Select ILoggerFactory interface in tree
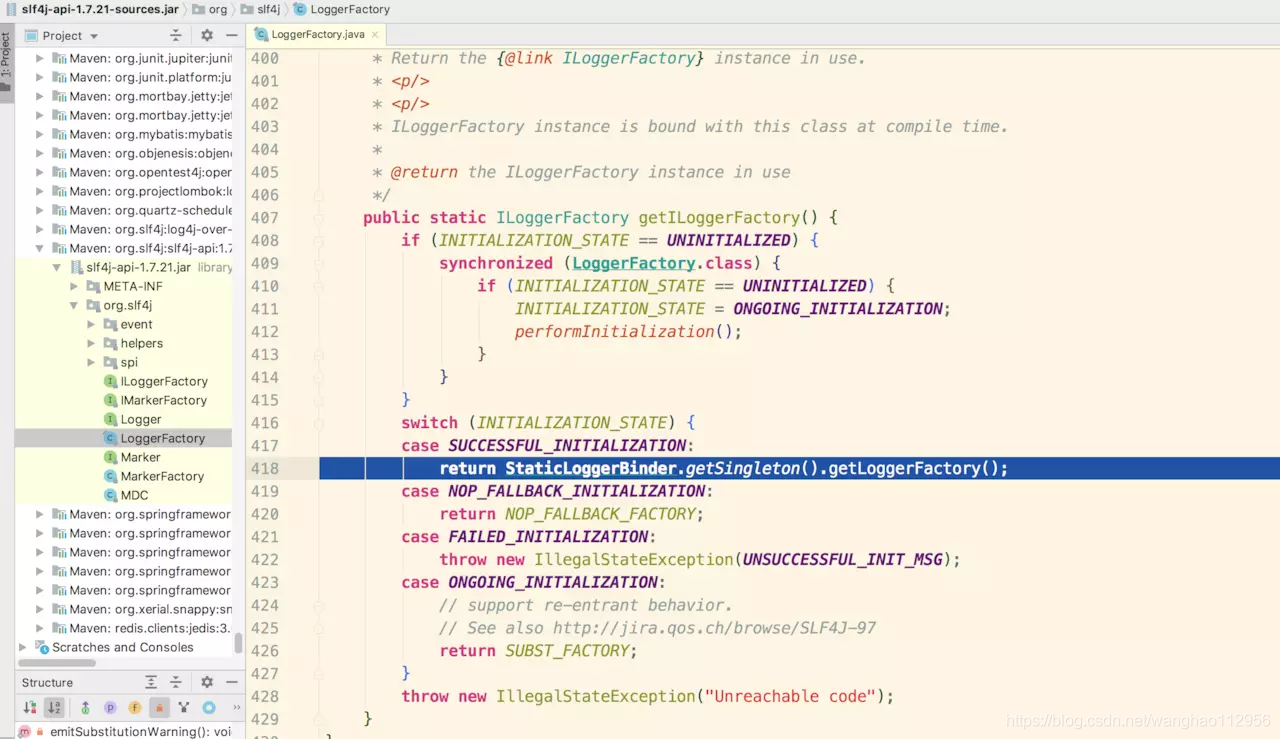Image resolution: width=1280 pixels, height=739 pixels. [x=164, y=381]
